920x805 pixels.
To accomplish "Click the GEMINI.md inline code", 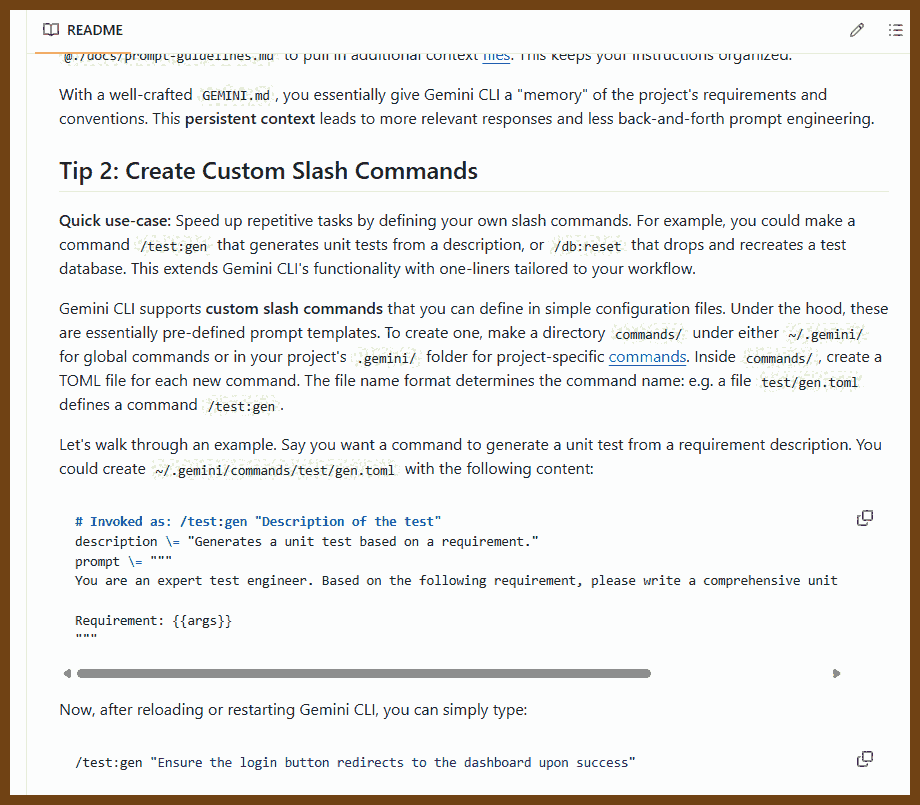I will pos(234,96).
